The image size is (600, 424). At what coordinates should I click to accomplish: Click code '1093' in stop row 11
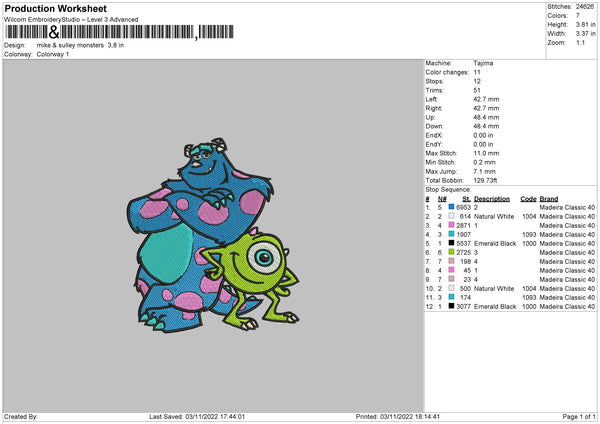click(529, 297)
